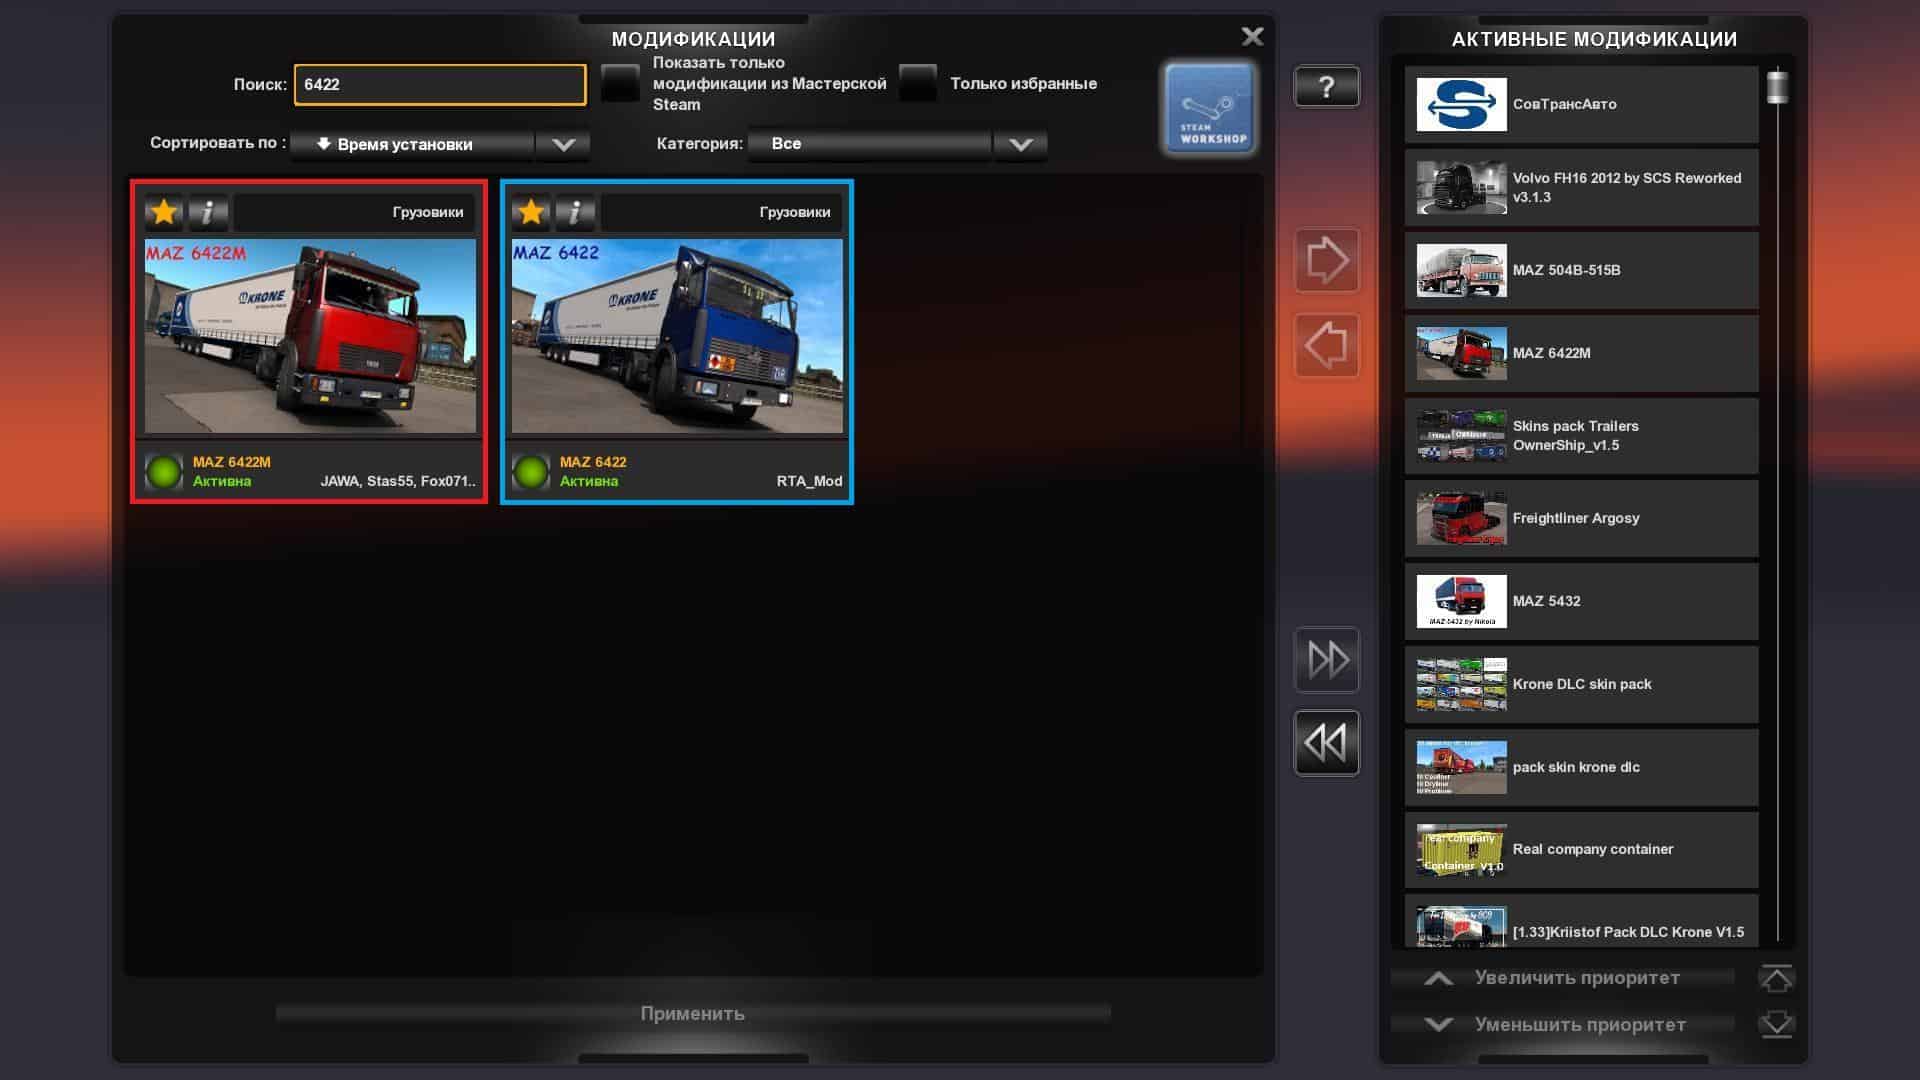Move mod to top priority icon
The image size is (1920, 1080).
click(x=1776, y=979)
